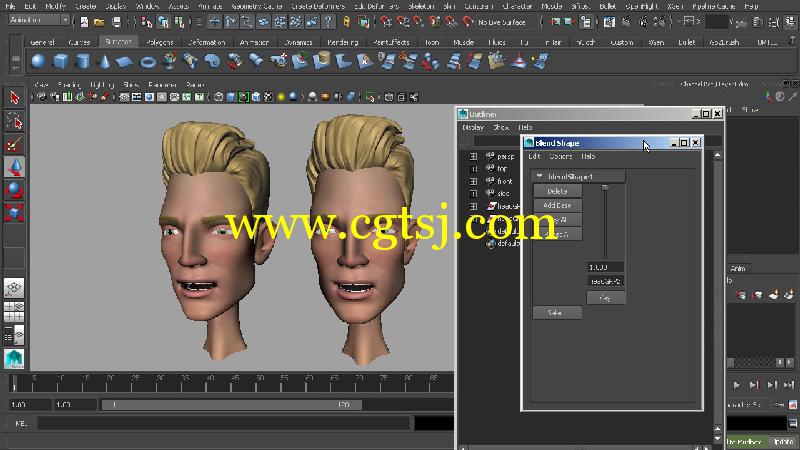This screenshot has width=800, height=450.
Task: Create a NURBS cone from the shelf
Action: (x=104, y=62)
